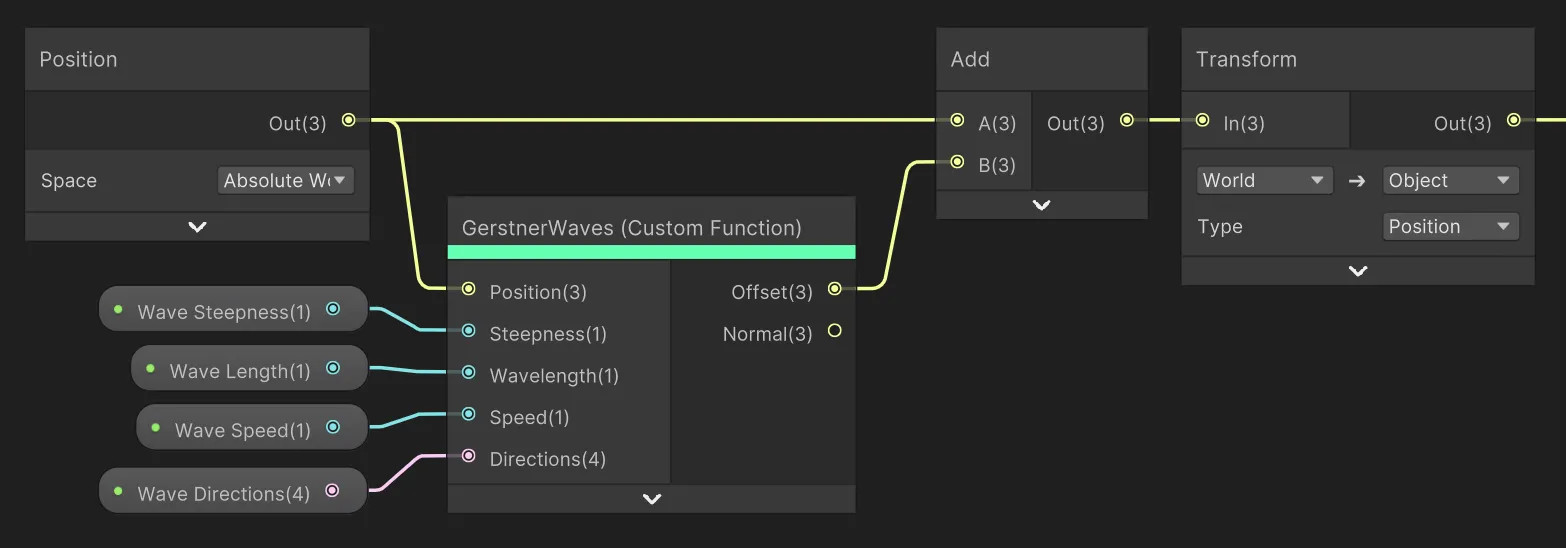Click the Space label in Position node
Viewport: 1566px width, 548px height.
coord(69,181)
